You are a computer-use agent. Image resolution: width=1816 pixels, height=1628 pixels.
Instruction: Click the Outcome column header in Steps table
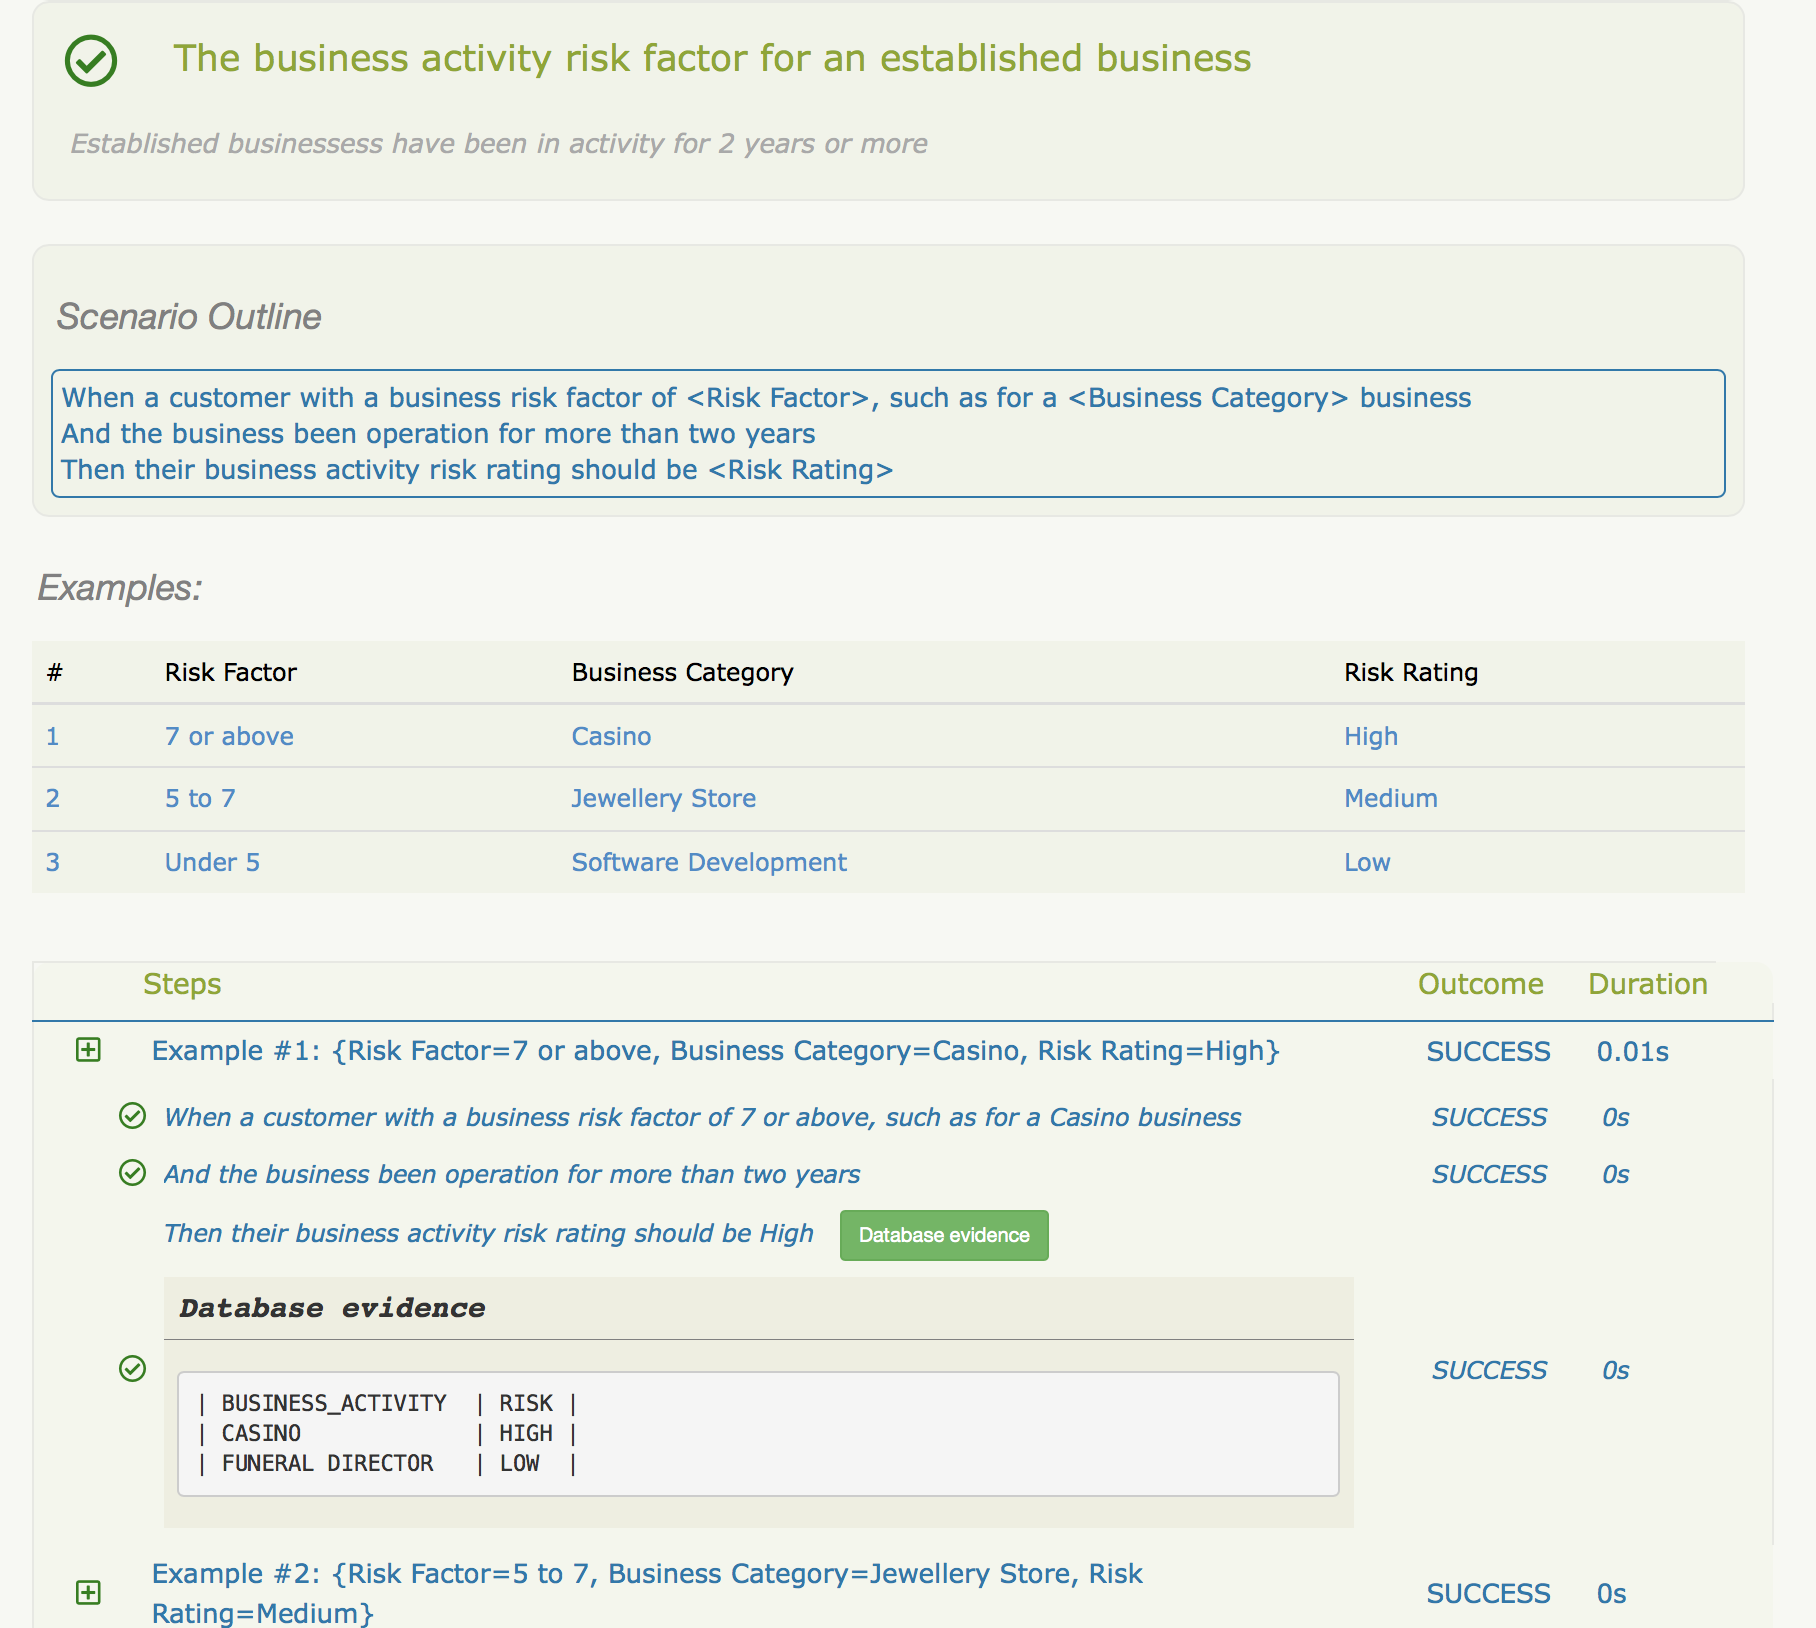1480,984
